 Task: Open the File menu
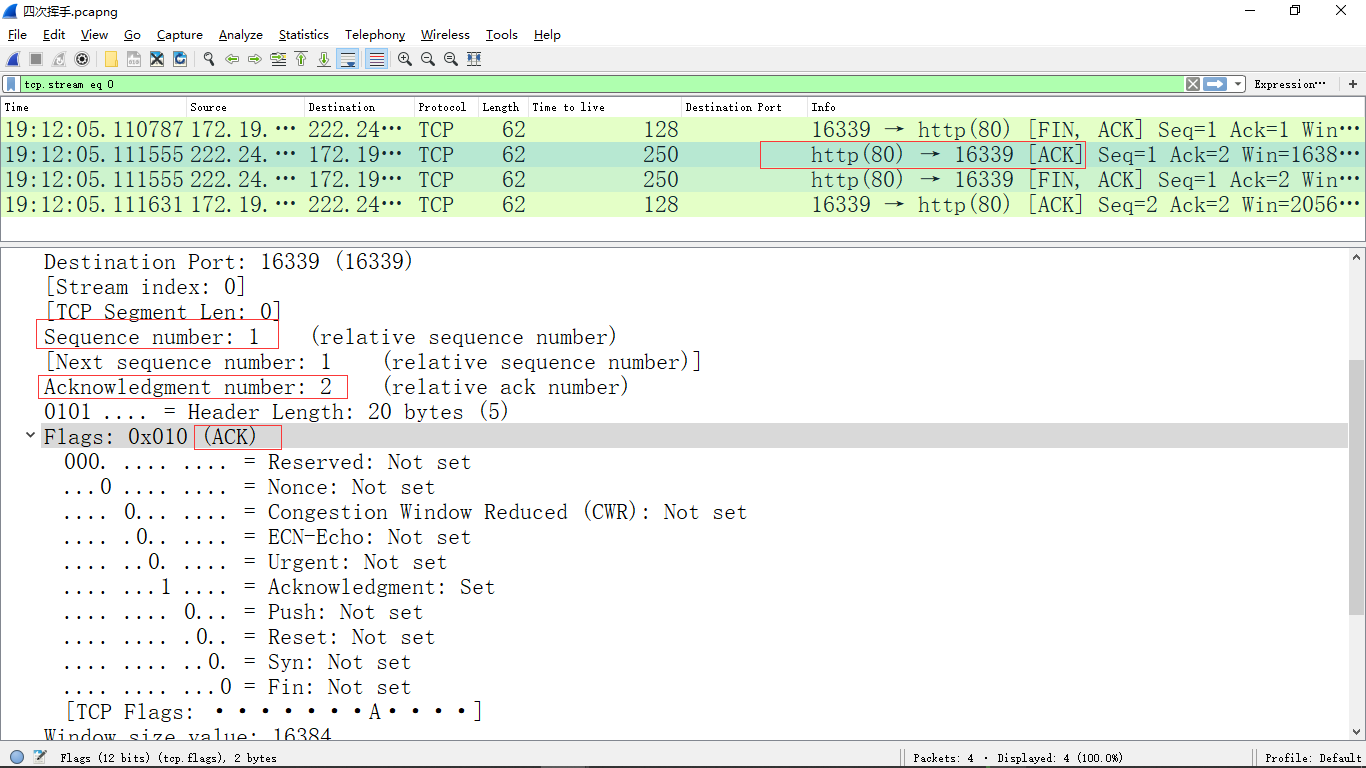[x=17, y=34]
